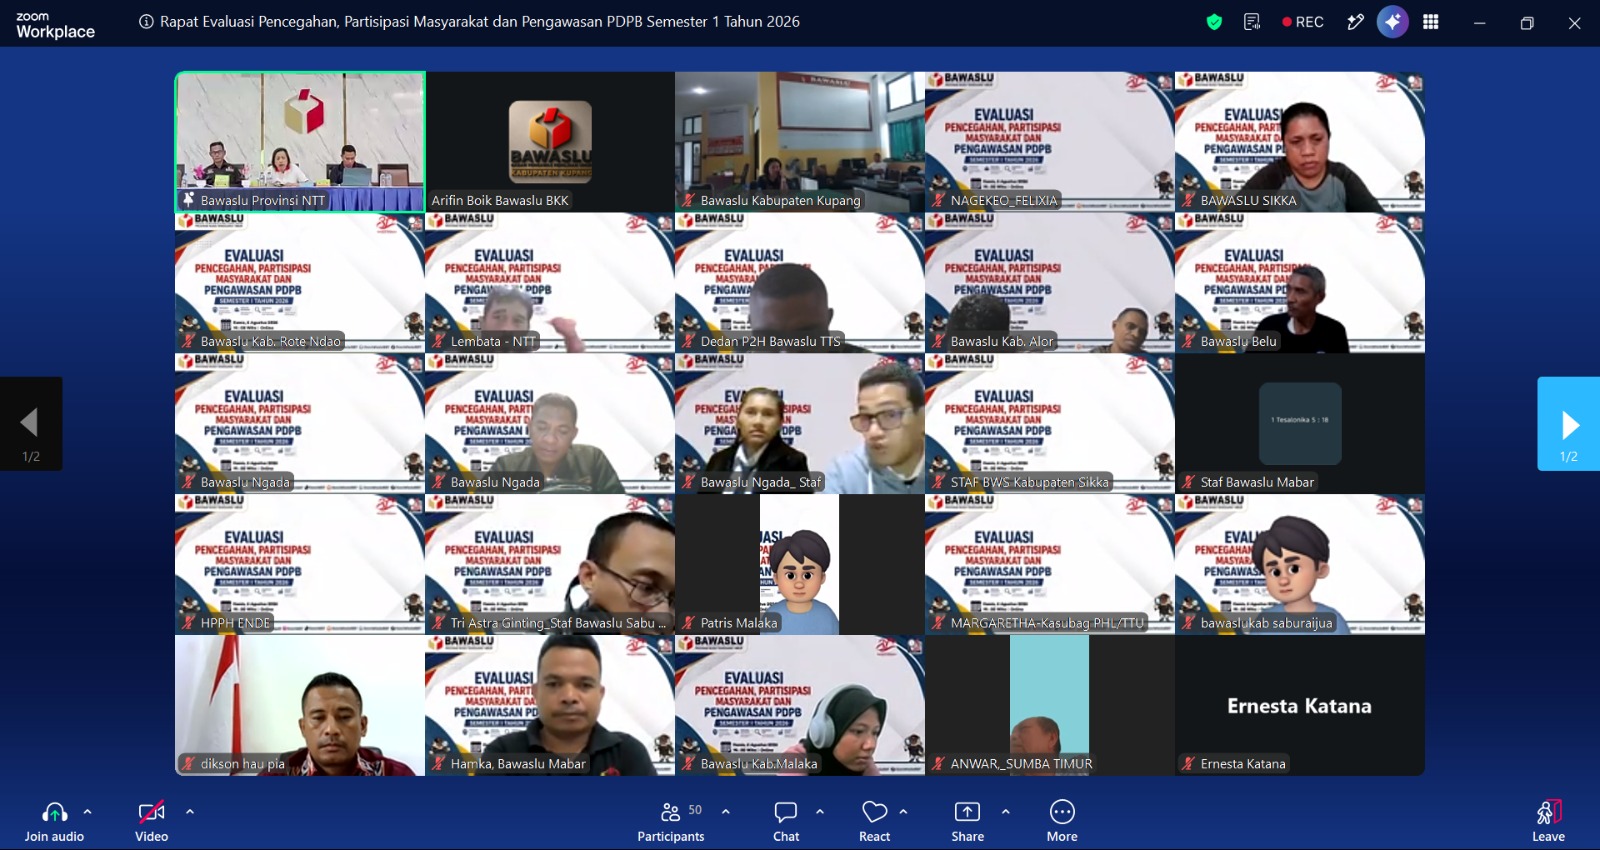This screenshot has width=1600, height=850.
Task: Click the REC recording indicator
Action: pyautogui.click(x=1303, y=22)
